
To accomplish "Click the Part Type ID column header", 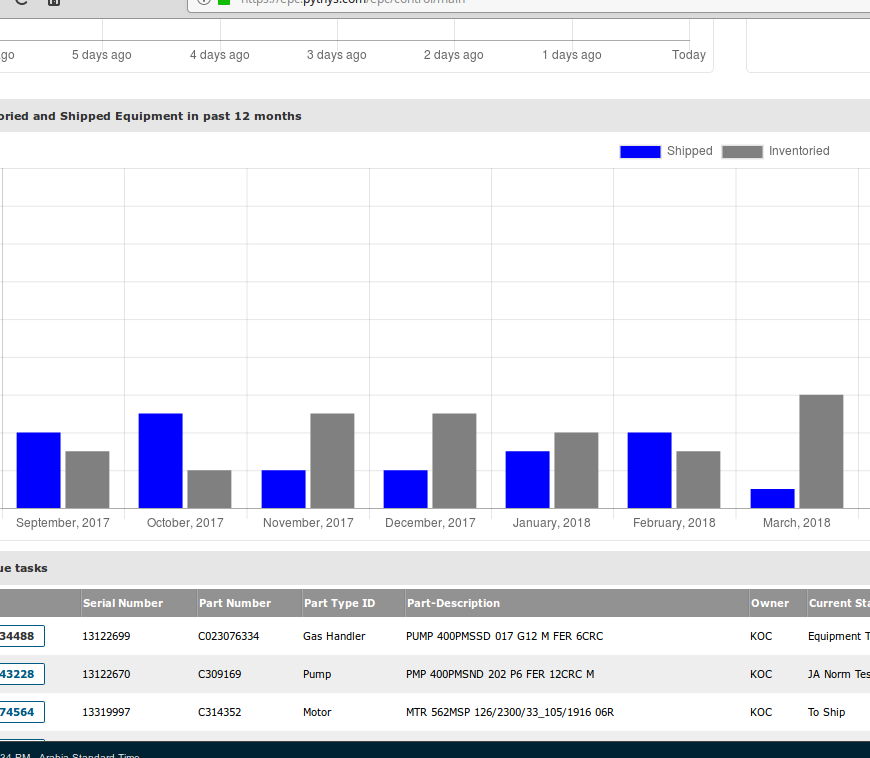I will click(339, 603).
